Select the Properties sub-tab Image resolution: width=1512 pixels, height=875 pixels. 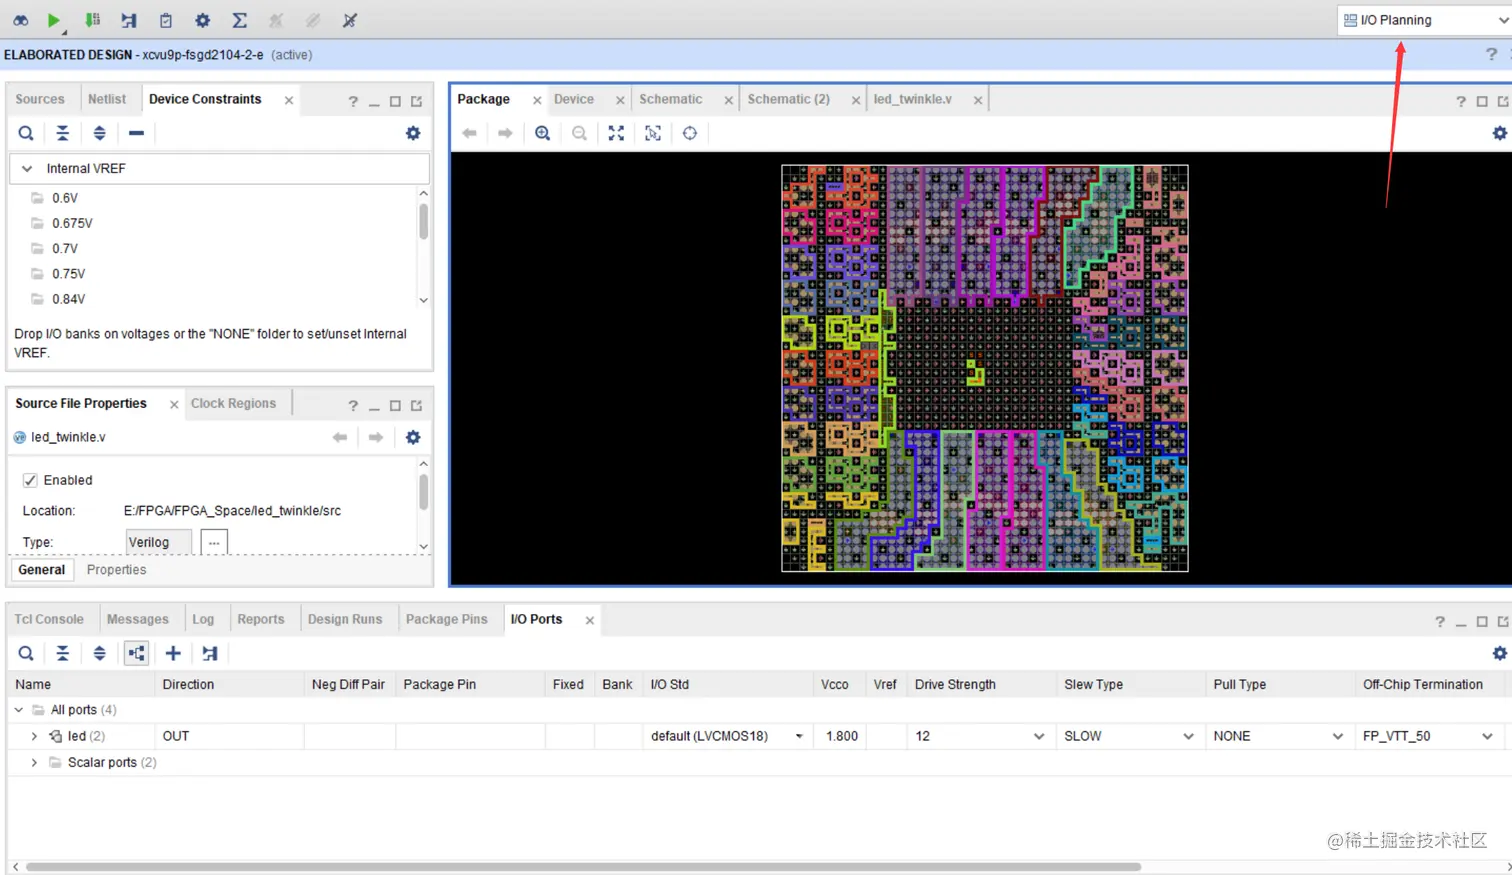coord(116,570)
